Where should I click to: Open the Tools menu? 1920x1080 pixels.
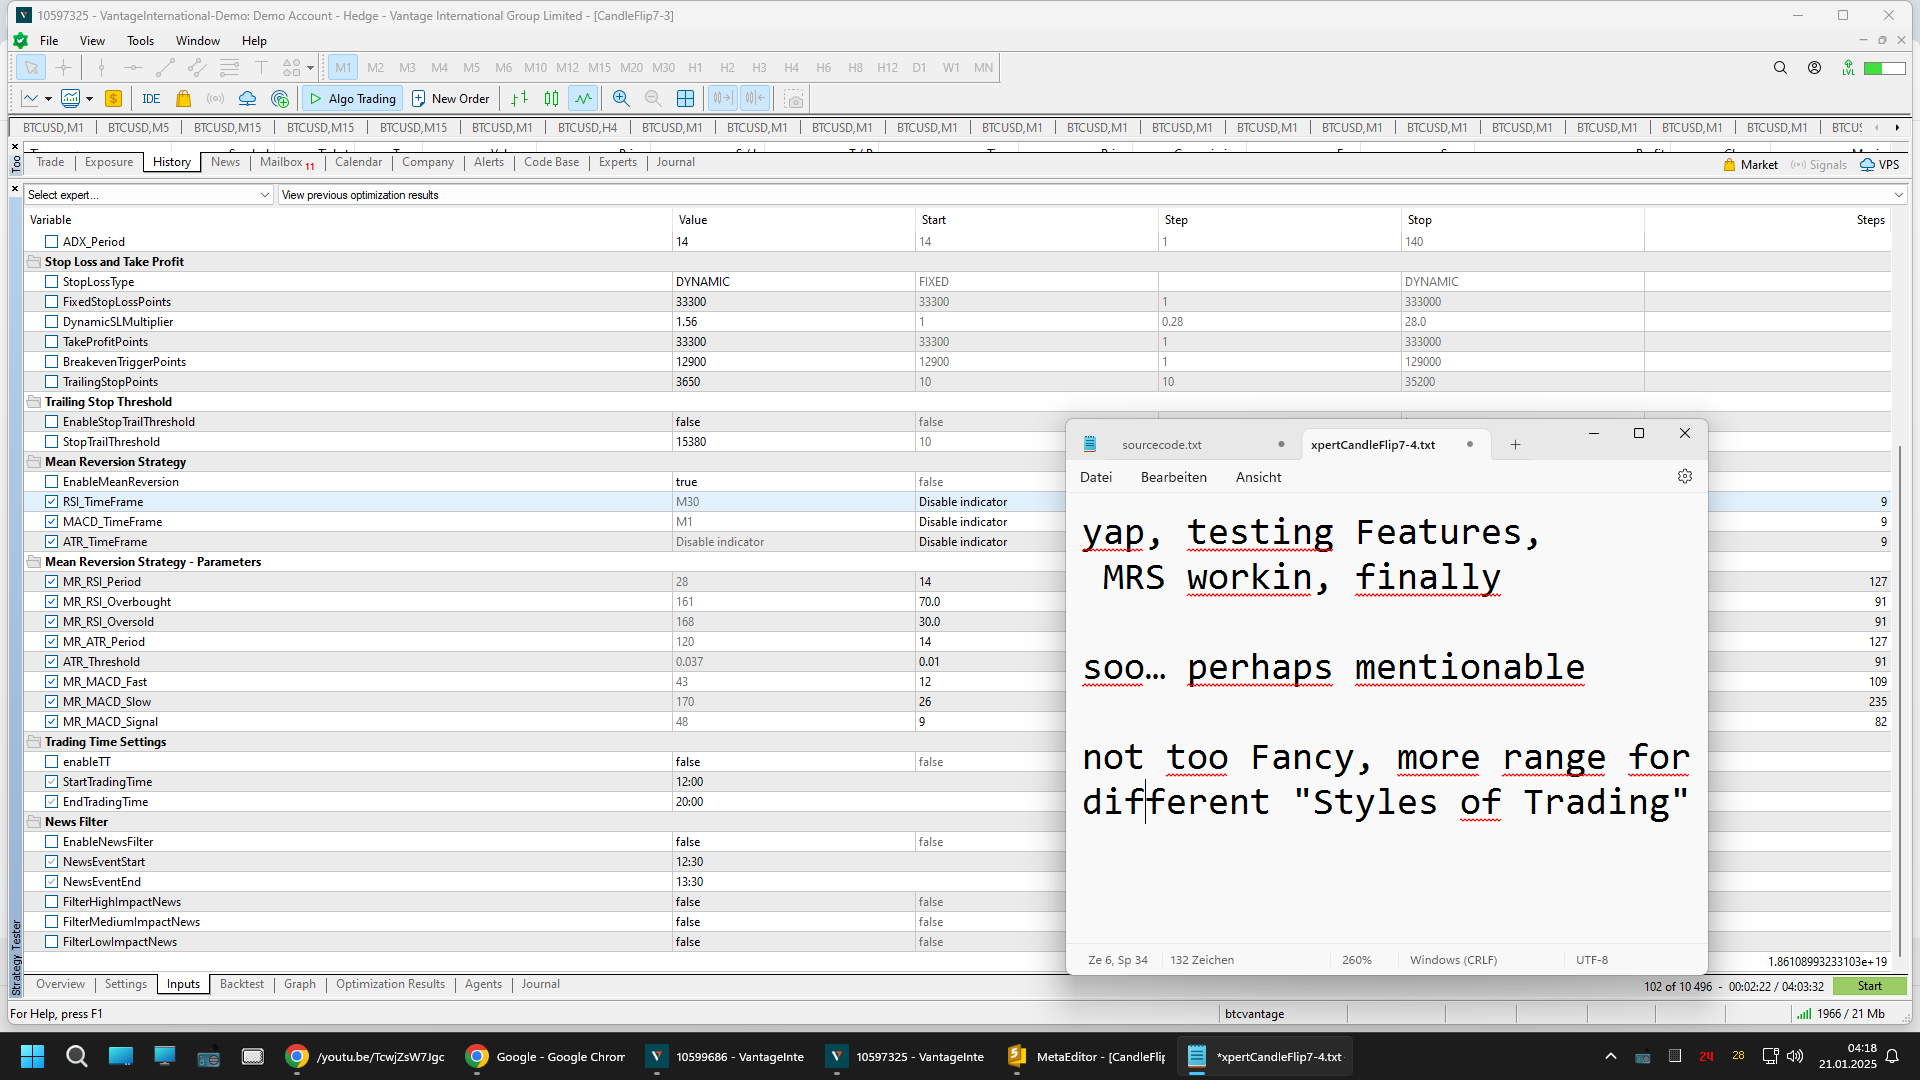tap(140, 41)
